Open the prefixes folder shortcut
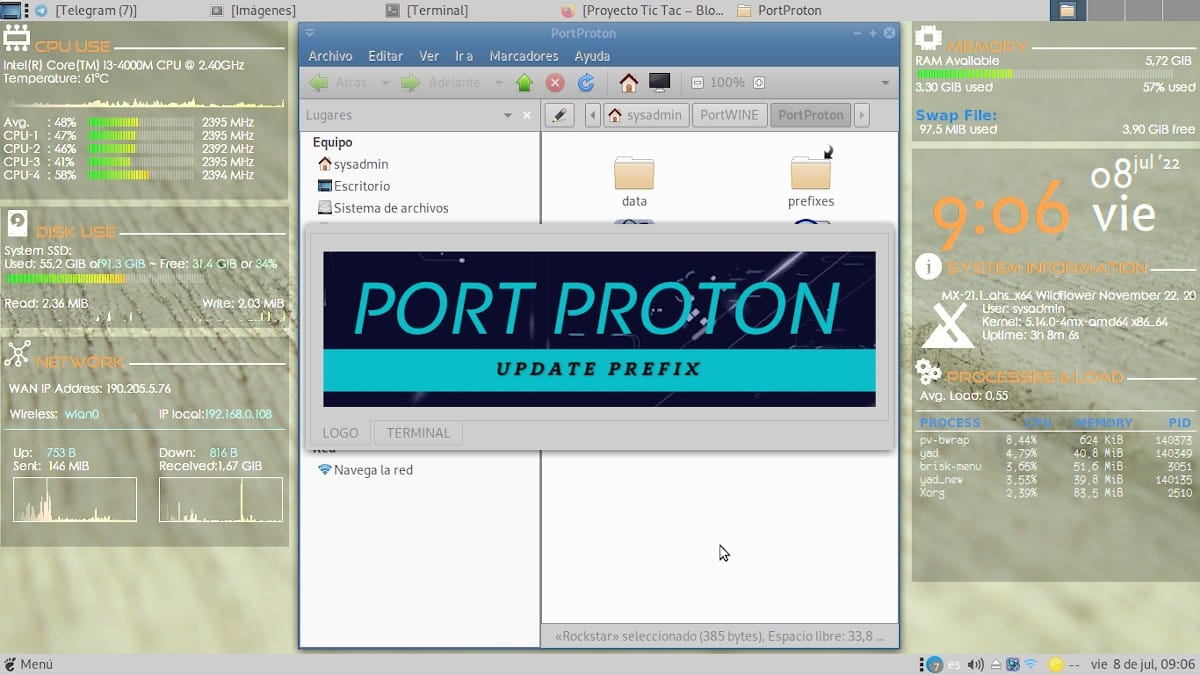This screenshot has width=1200, height=675. click(x=810, y=173)
